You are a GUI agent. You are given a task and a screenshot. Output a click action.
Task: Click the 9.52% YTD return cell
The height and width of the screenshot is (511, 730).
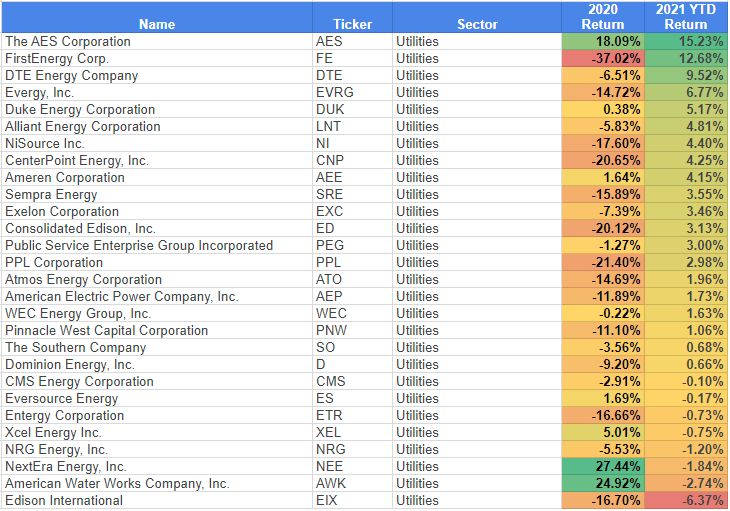[686, 75]
